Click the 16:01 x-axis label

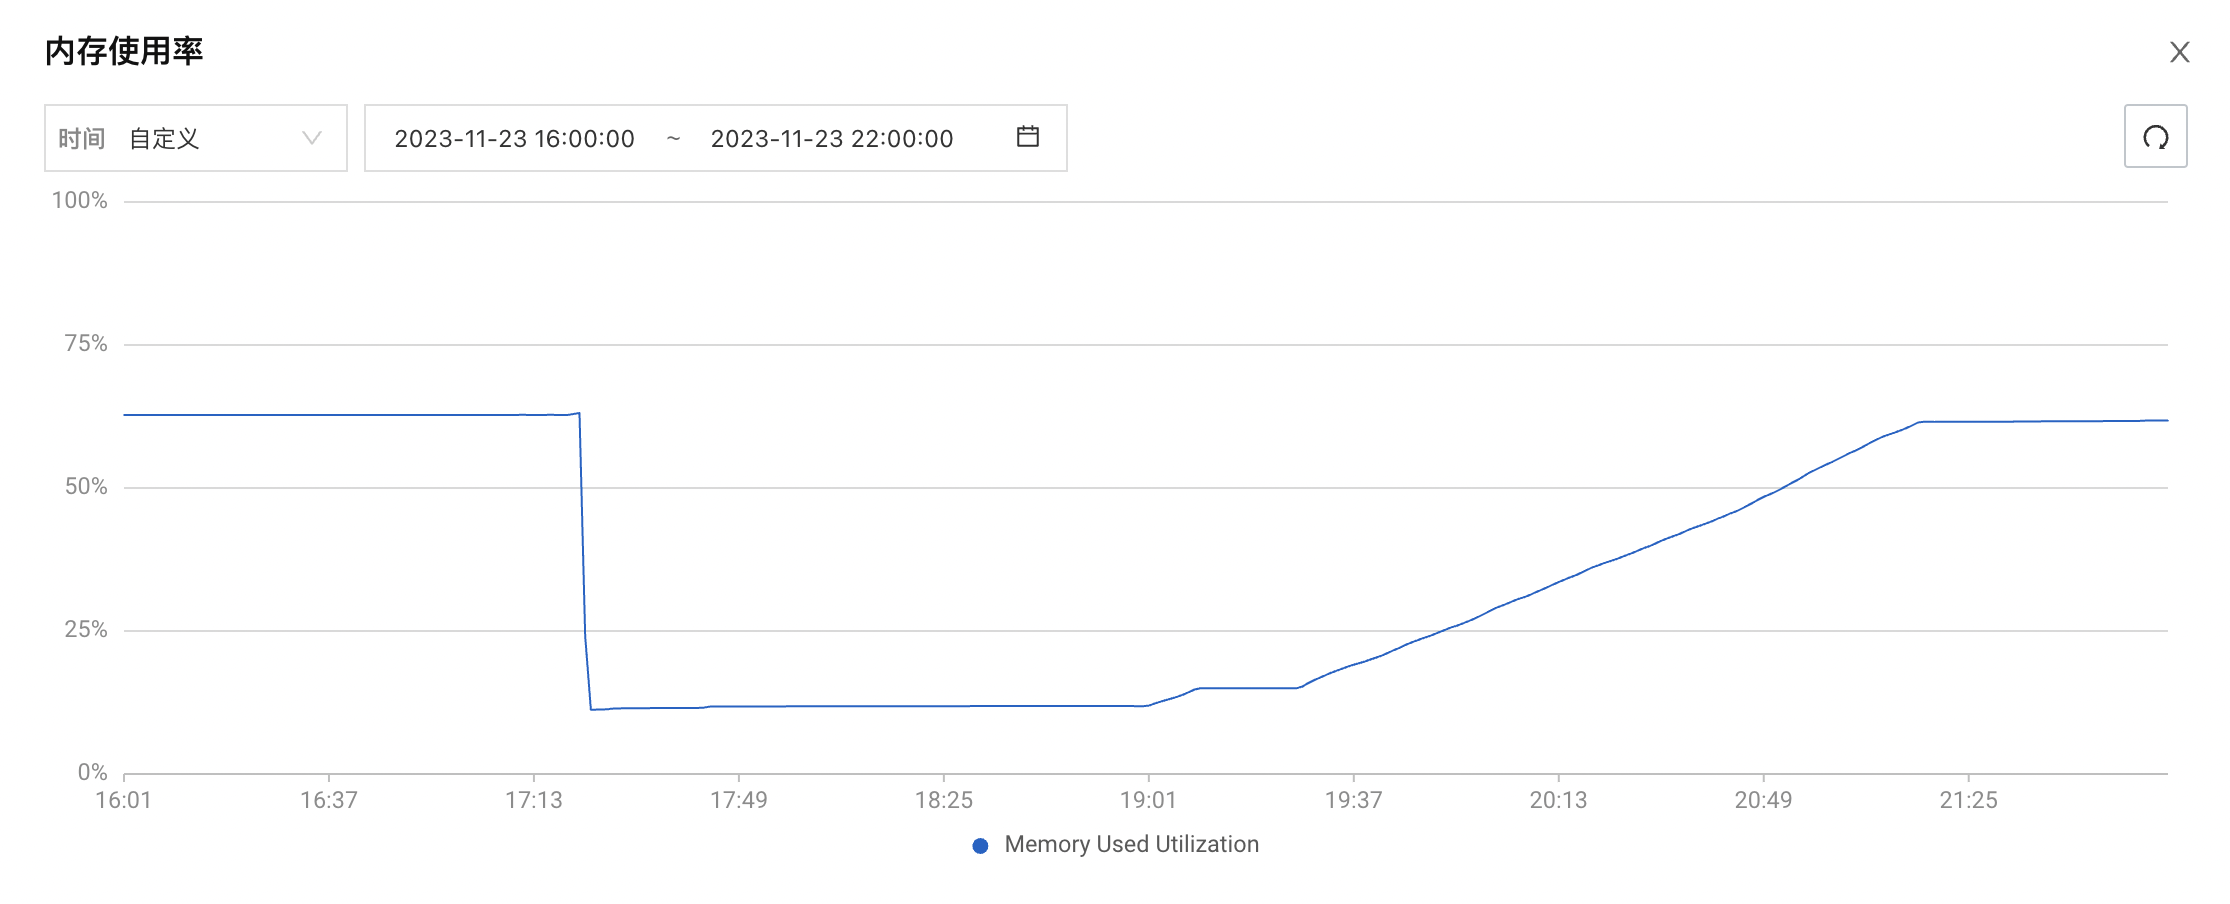point(123,801)
